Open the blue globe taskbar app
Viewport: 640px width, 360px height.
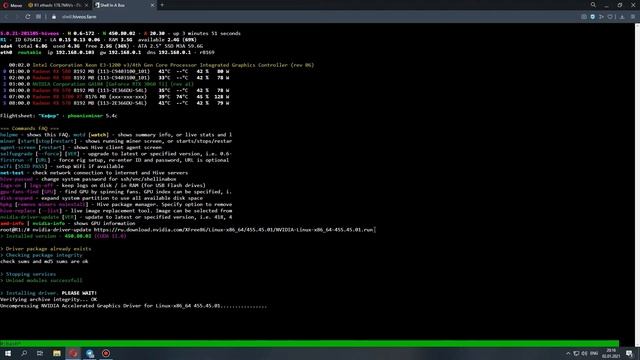(x=90, y=353)
